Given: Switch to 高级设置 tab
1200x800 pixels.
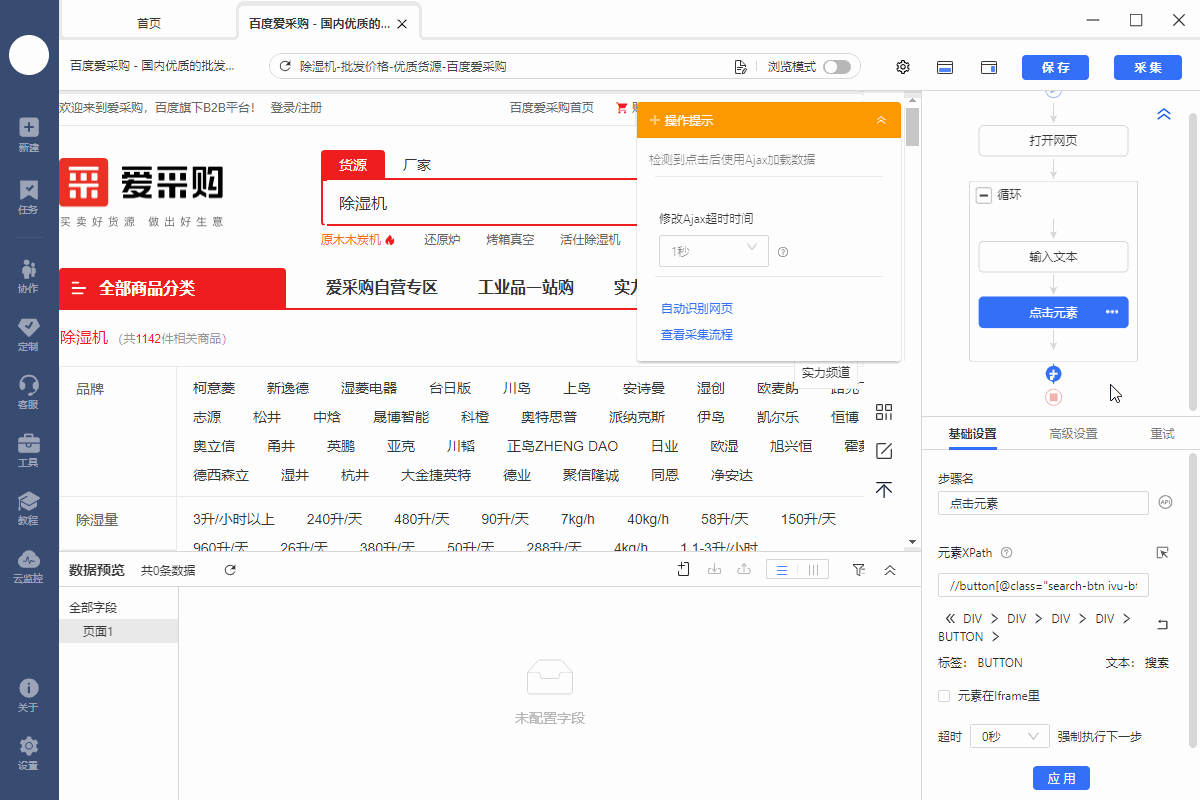Looking at the screenshot, I should click(x=1073, y=434).
